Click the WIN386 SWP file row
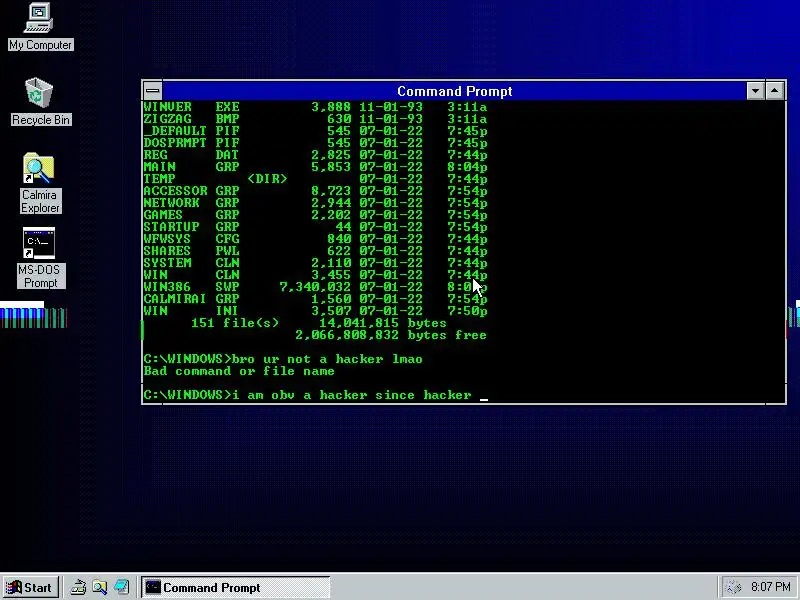Image resolution: width=800 pixels, height=600 pixels. pyautogui.click(x=315, y=287)
